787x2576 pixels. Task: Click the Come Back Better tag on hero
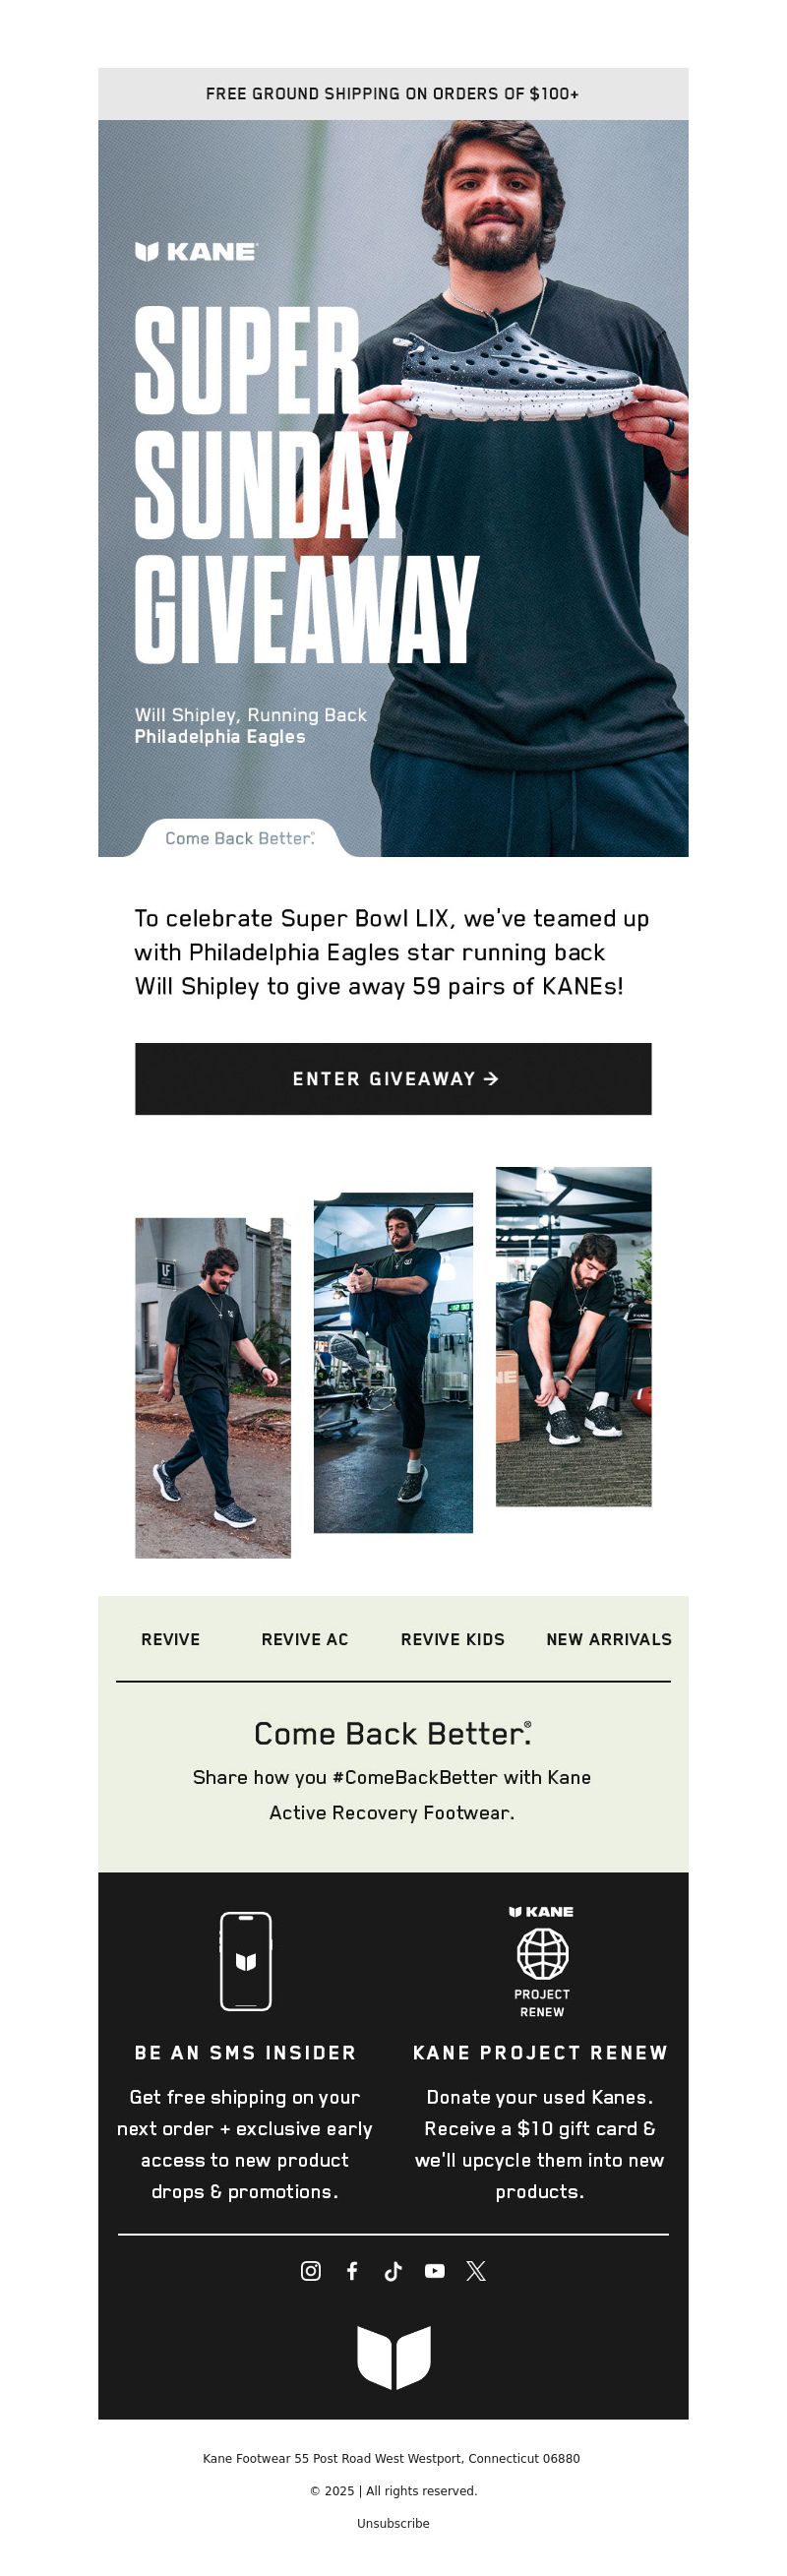tap(240, 838)
